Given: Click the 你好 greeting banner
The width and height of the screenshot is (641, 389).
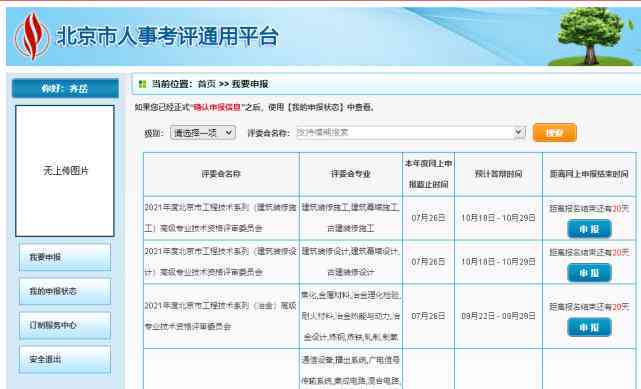Looking at the screenshot, I should (x=65, y=88).
